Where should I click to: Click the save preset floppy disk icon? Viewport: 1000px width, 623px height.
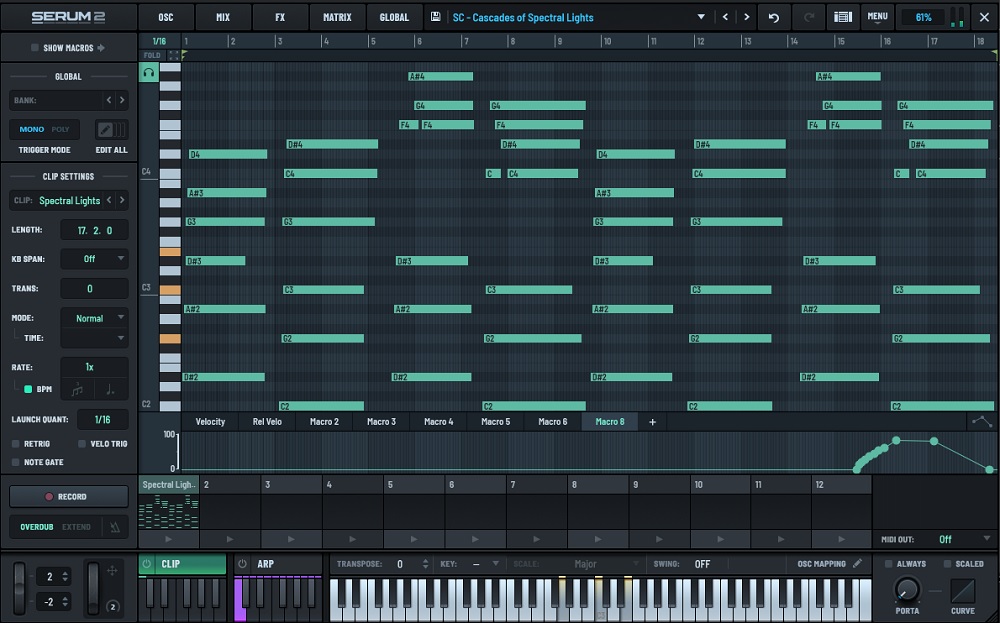click(436, 17)
